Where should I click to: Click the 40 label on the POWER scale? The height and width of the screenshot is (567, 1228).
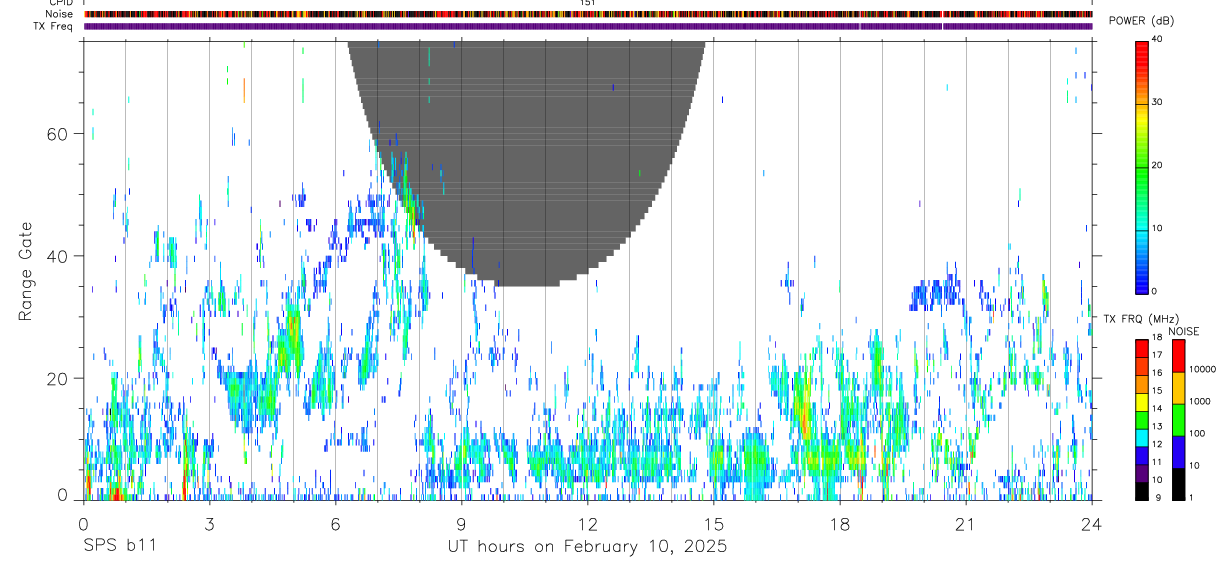(x=1159, y=40)
